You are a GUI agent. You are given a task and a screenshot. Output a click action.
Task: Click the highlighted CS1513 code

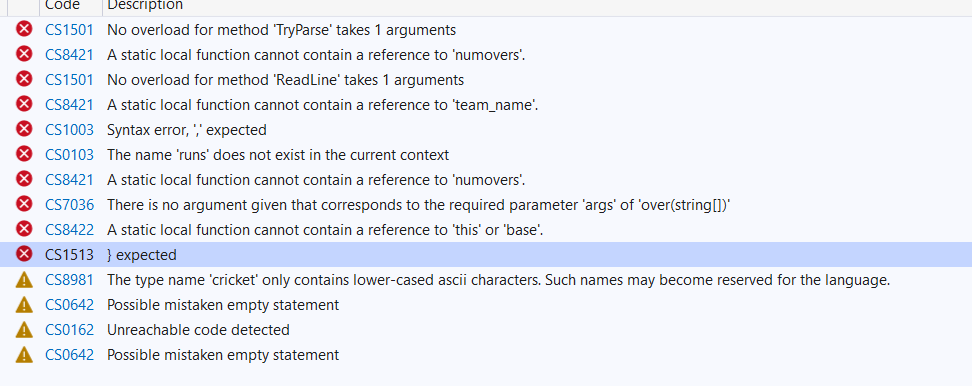coord(69,255)
